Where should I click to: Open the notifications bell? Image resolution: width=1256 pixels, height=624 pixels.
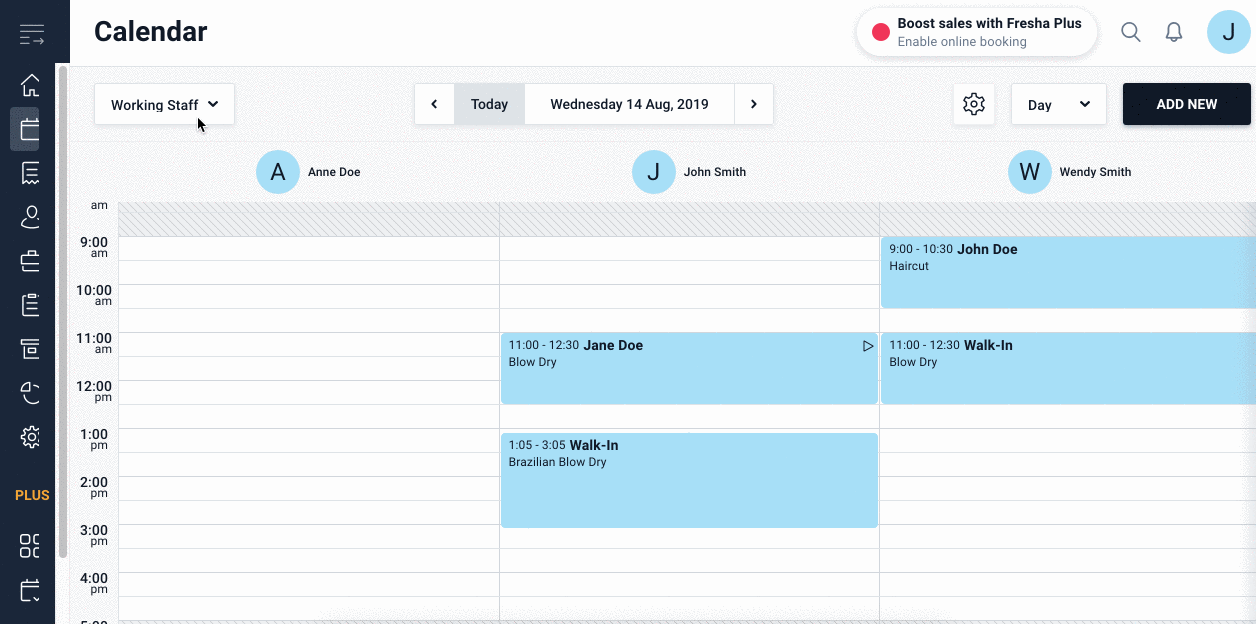(1175, 32)
